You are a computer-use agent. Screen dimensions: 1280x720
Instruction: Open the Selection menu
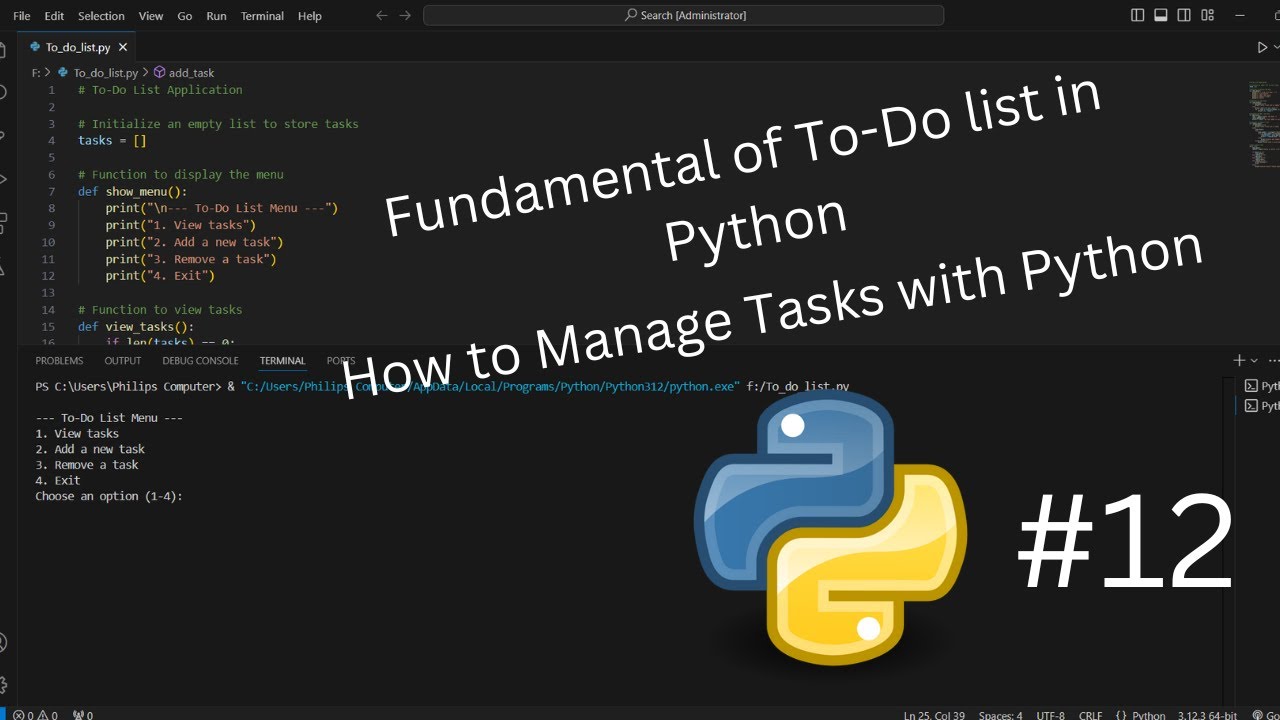(x=101, y=16)
